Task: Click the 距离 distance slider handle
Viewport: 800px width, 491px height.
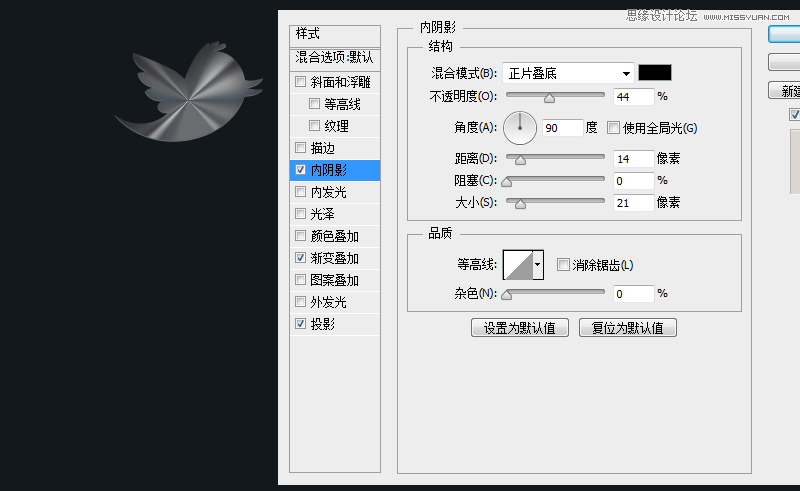Action: (520, 160)
